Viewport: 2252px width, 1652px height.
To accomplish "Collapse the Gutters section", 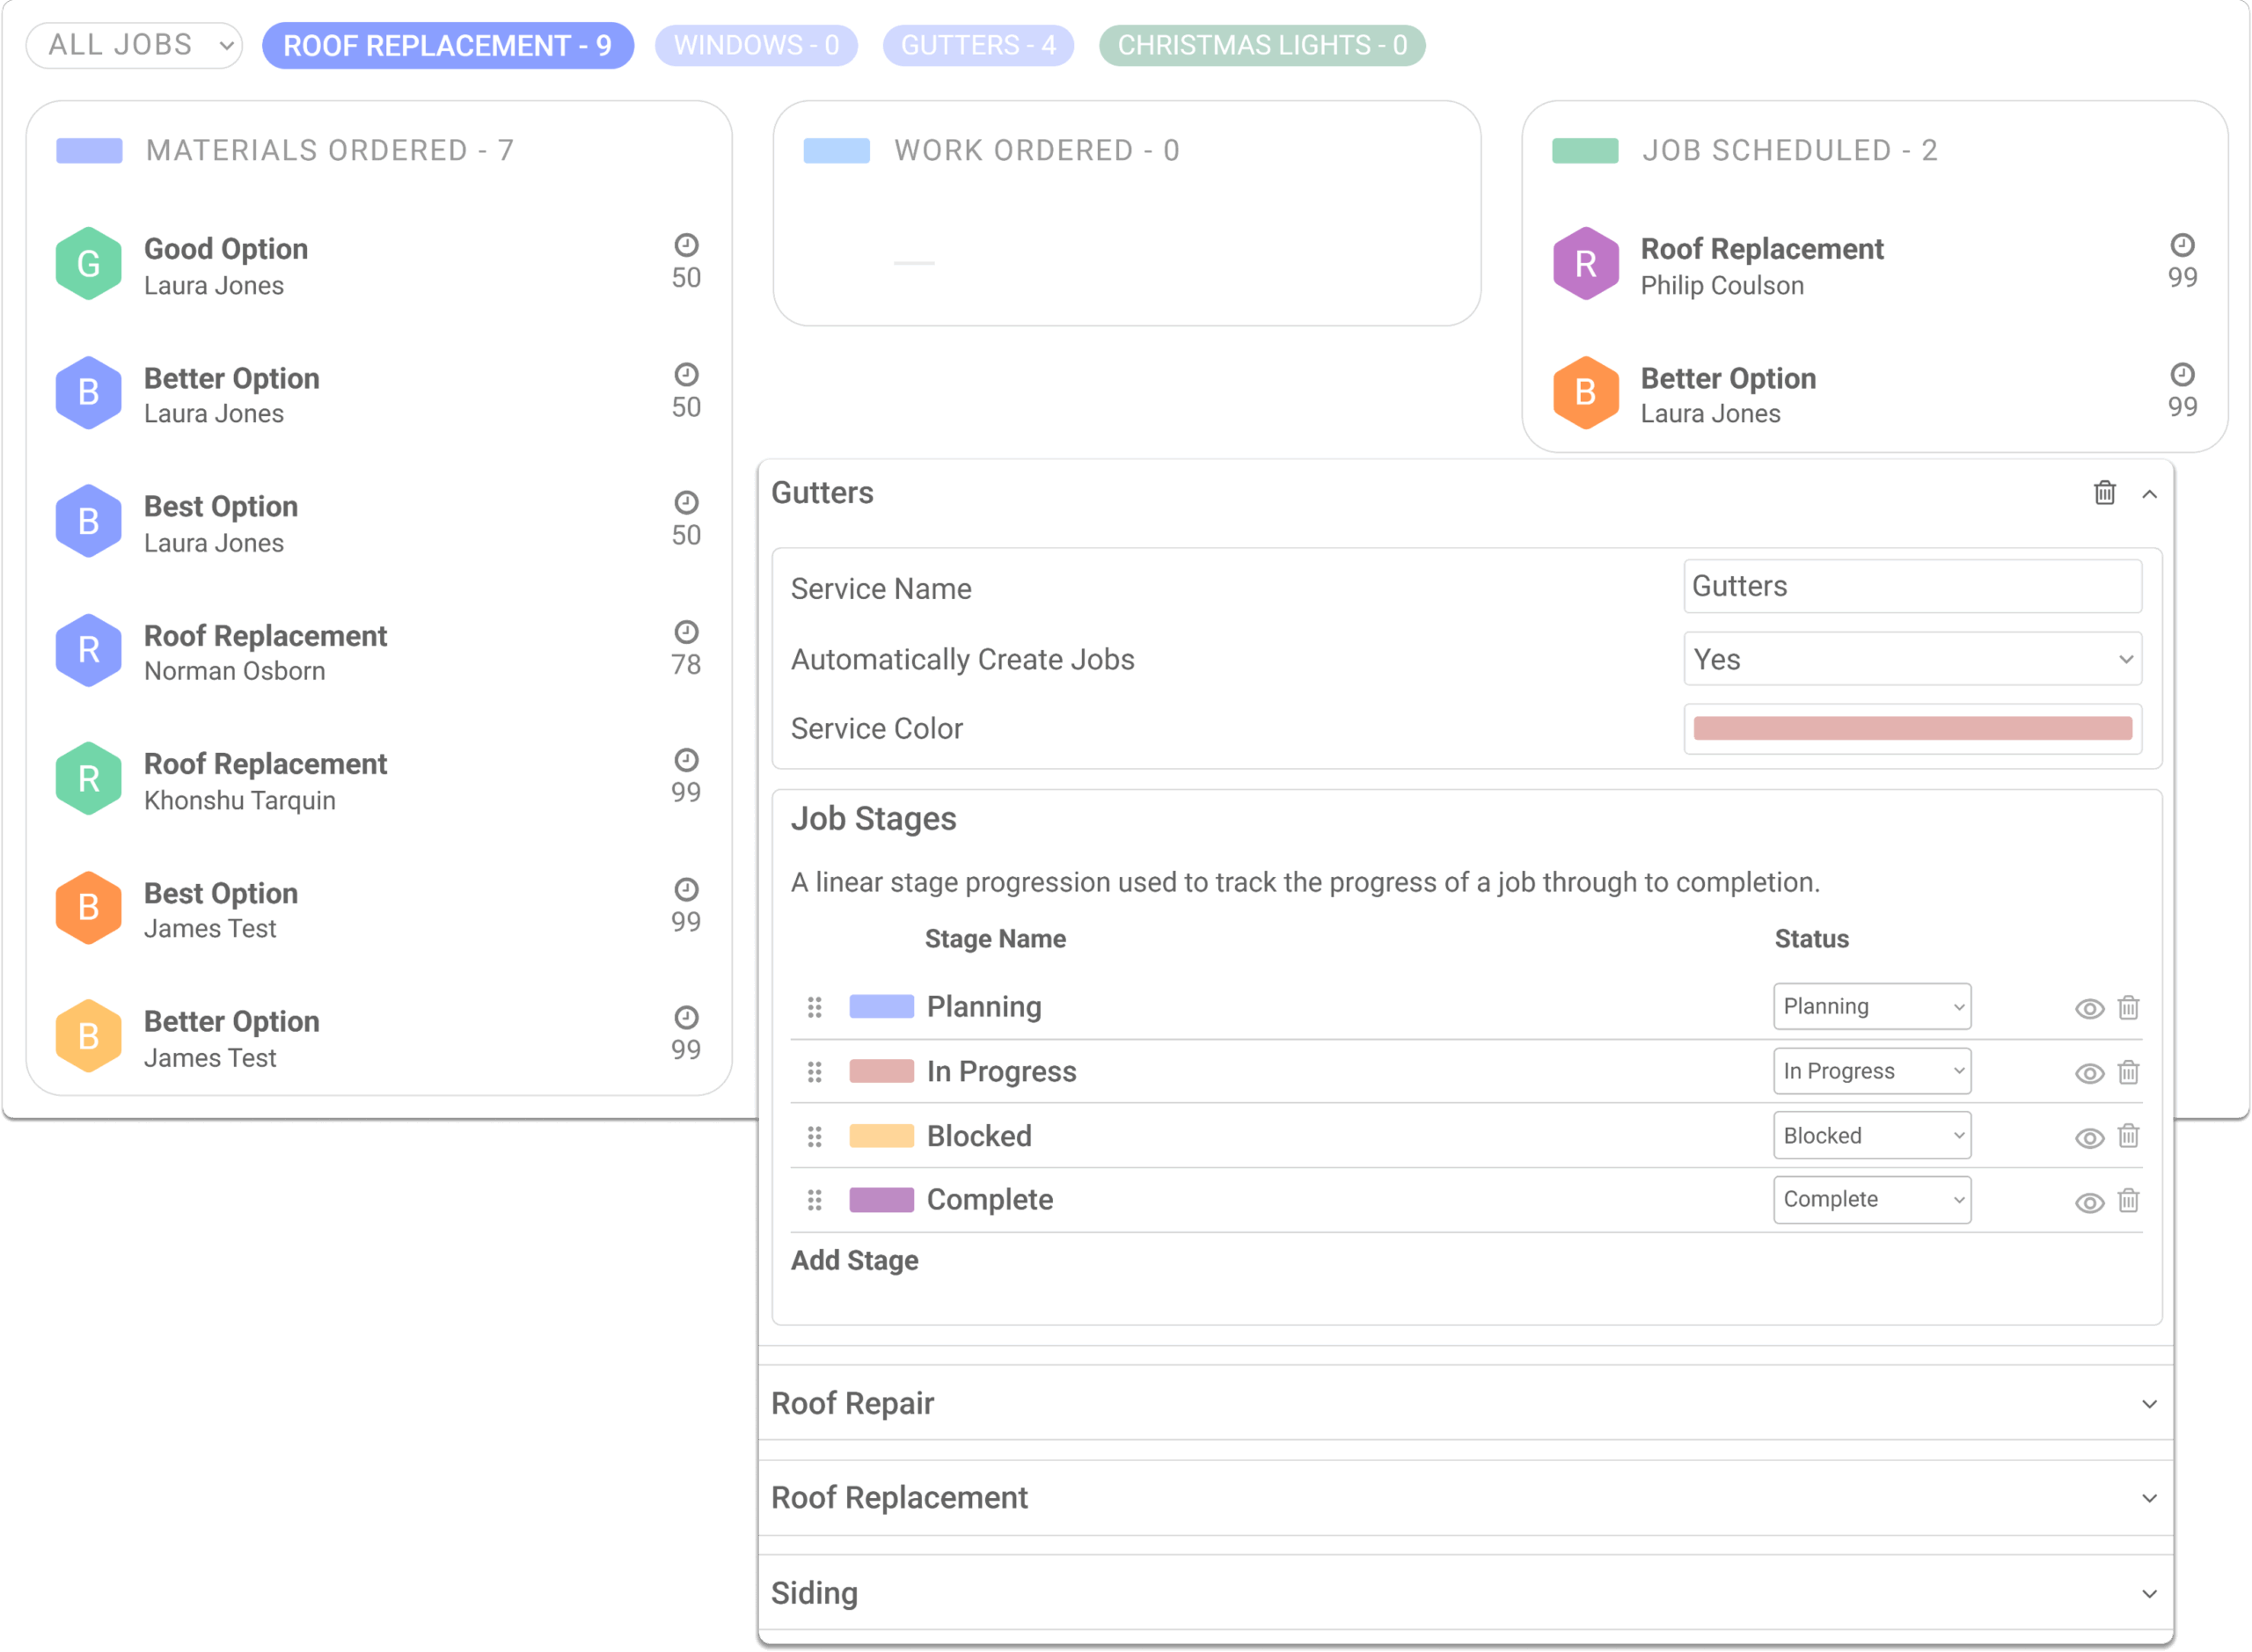I will [2150, 494].
